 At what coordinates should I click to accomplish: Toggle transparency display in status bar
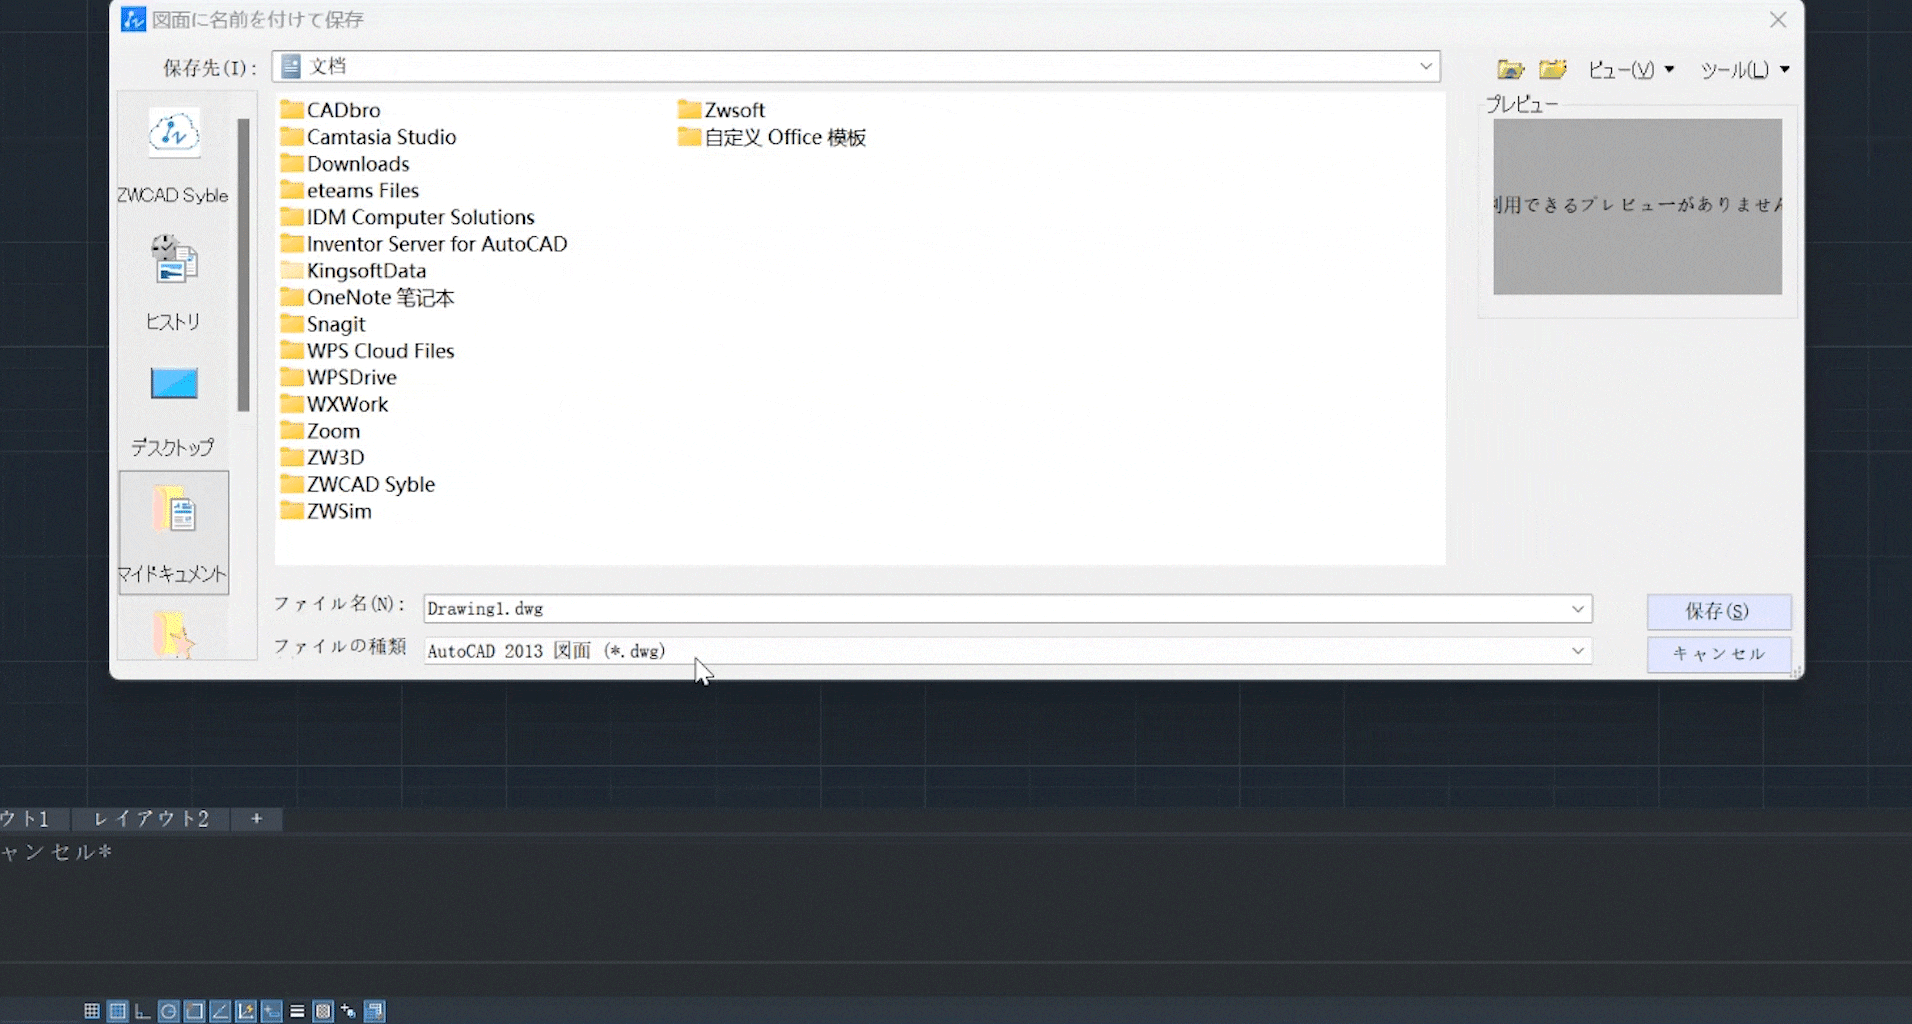pyautogui.click(x=323, y=1011)
